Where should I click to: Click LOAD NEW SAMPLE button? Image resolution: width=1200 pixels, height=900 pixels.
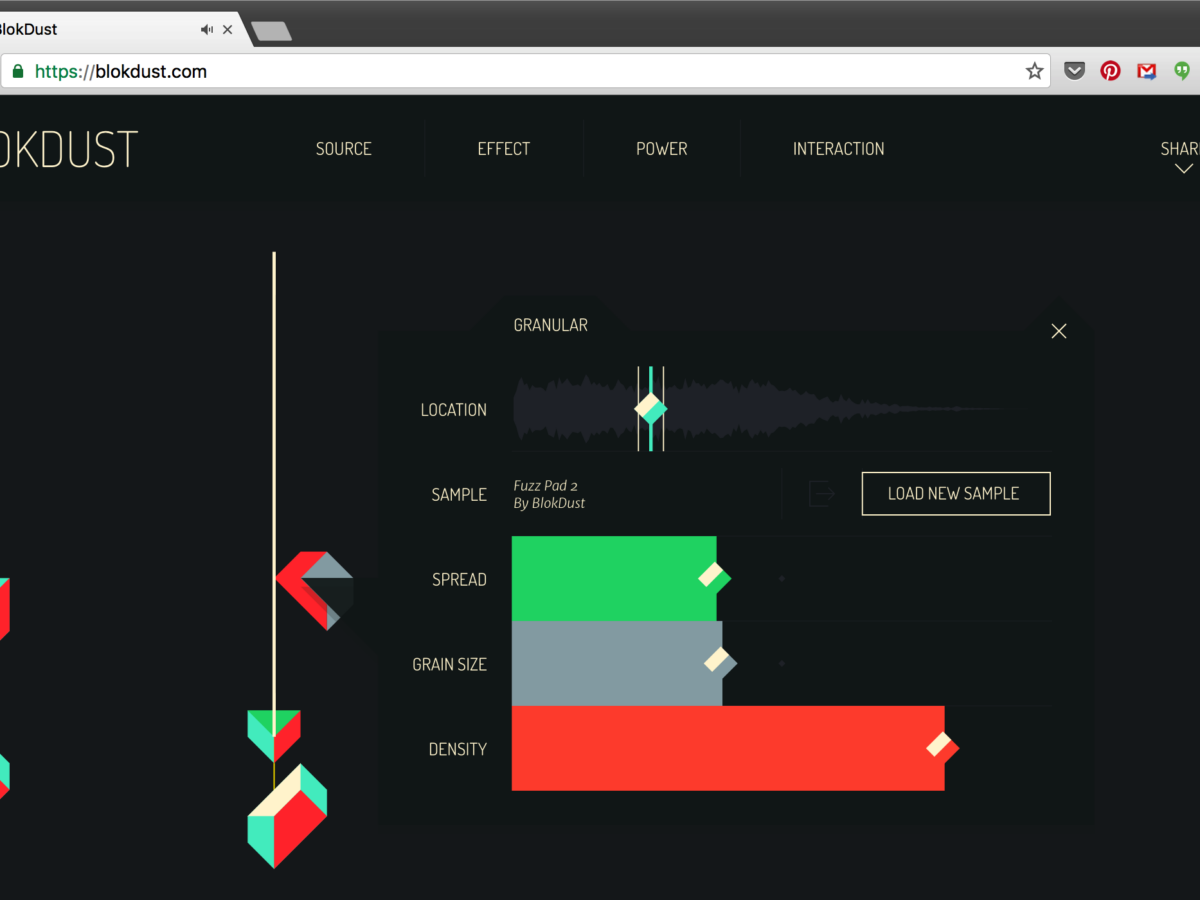click(956, 493)
